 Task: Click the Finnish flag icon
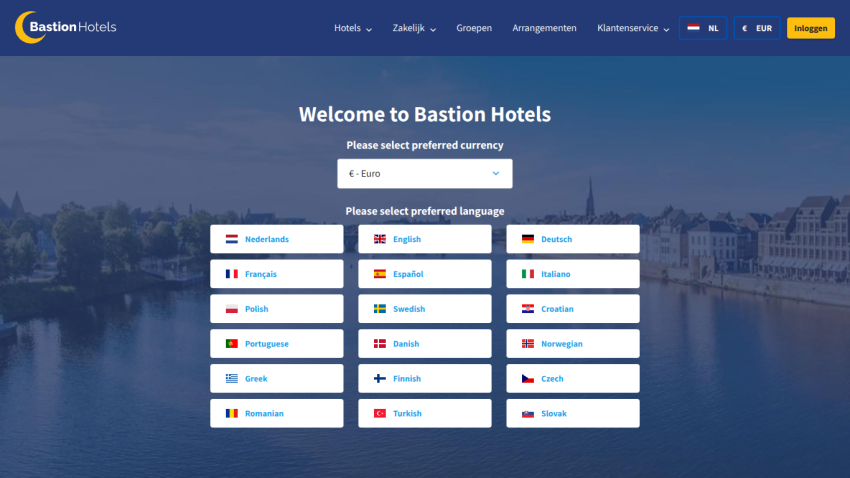tap(379, 378)
